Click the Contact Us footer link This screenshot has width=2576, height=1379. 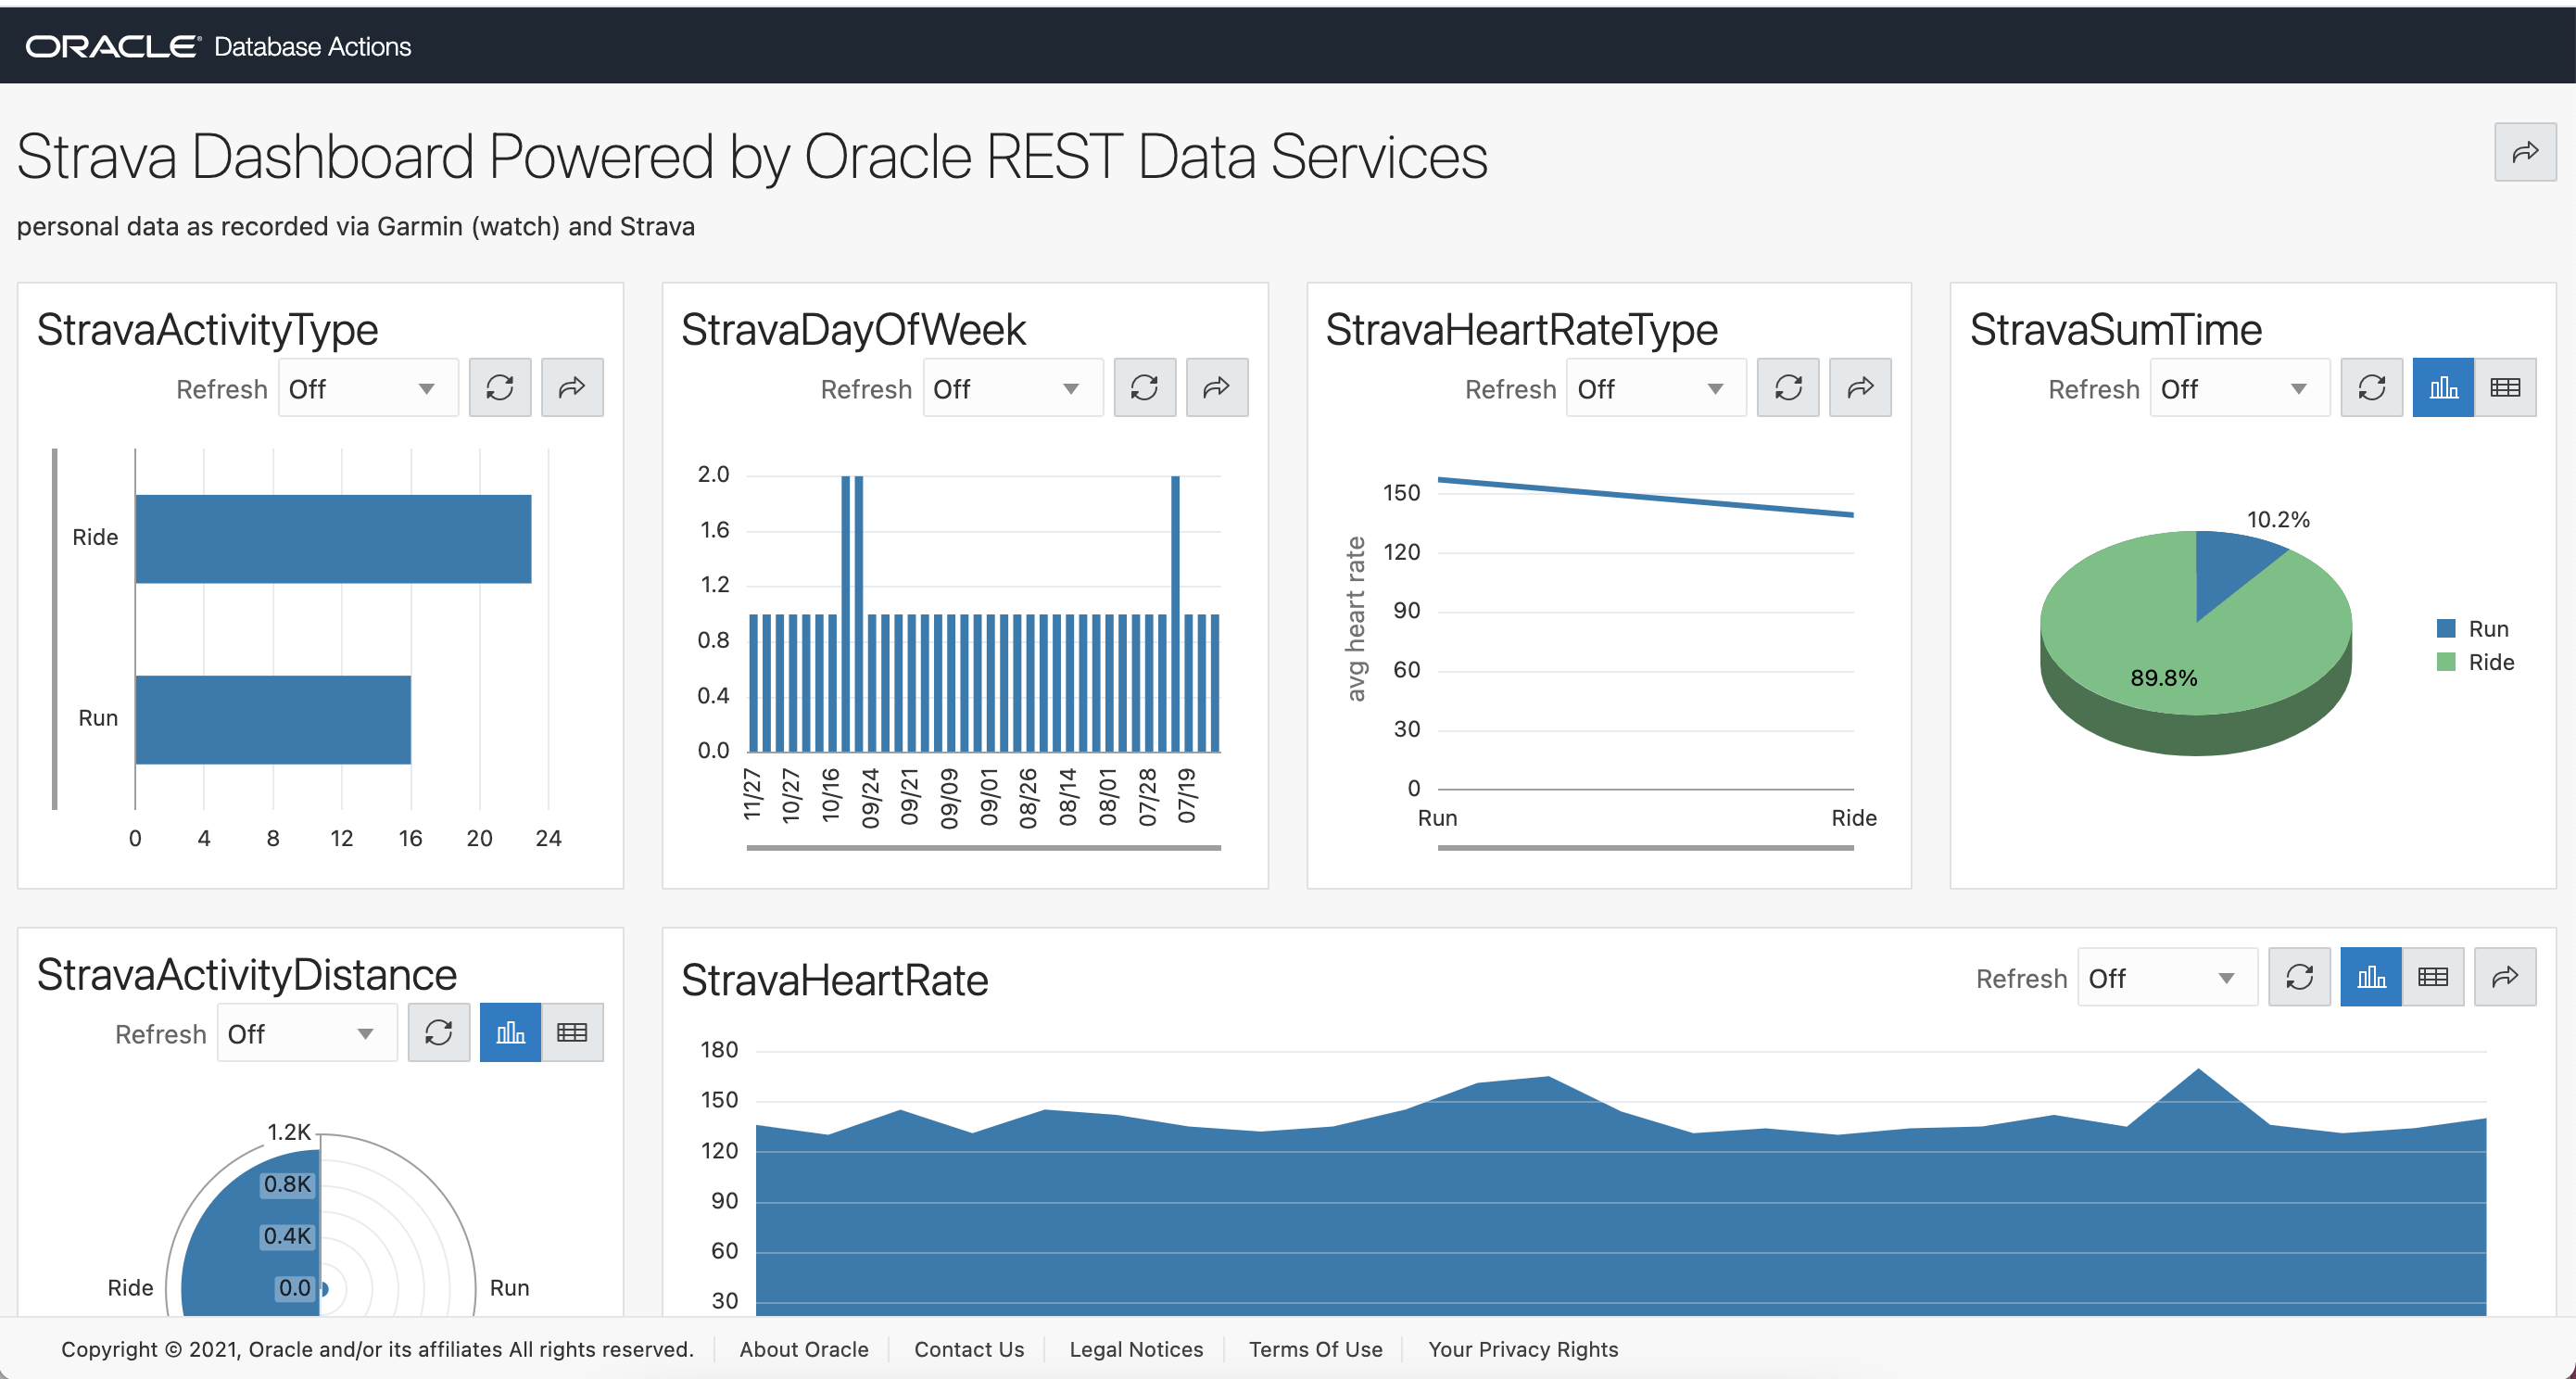(969, 1349)
